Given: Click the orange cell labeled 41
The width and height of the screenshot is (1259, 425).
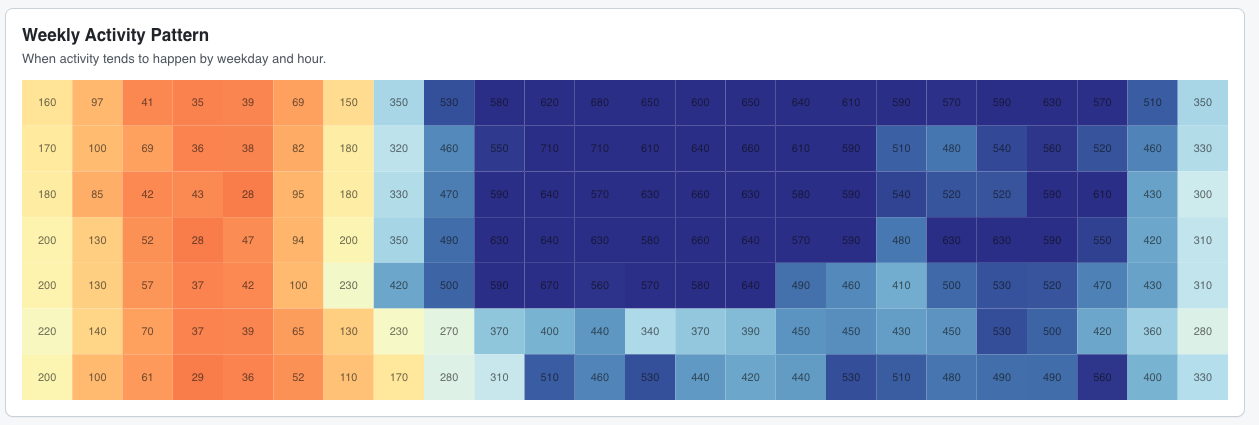Looking at the screenshot, I should [147, 102].
